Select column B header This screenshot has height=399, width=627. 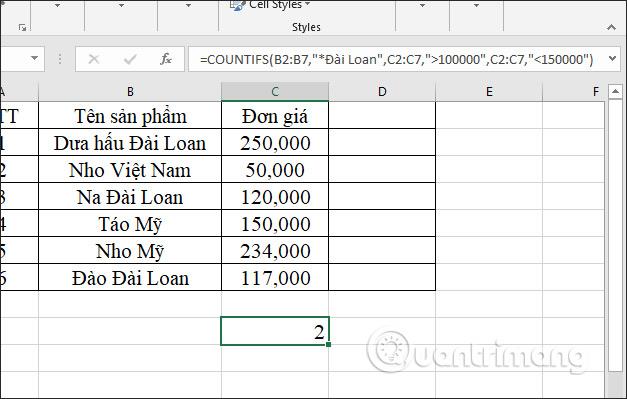[130, 92]
